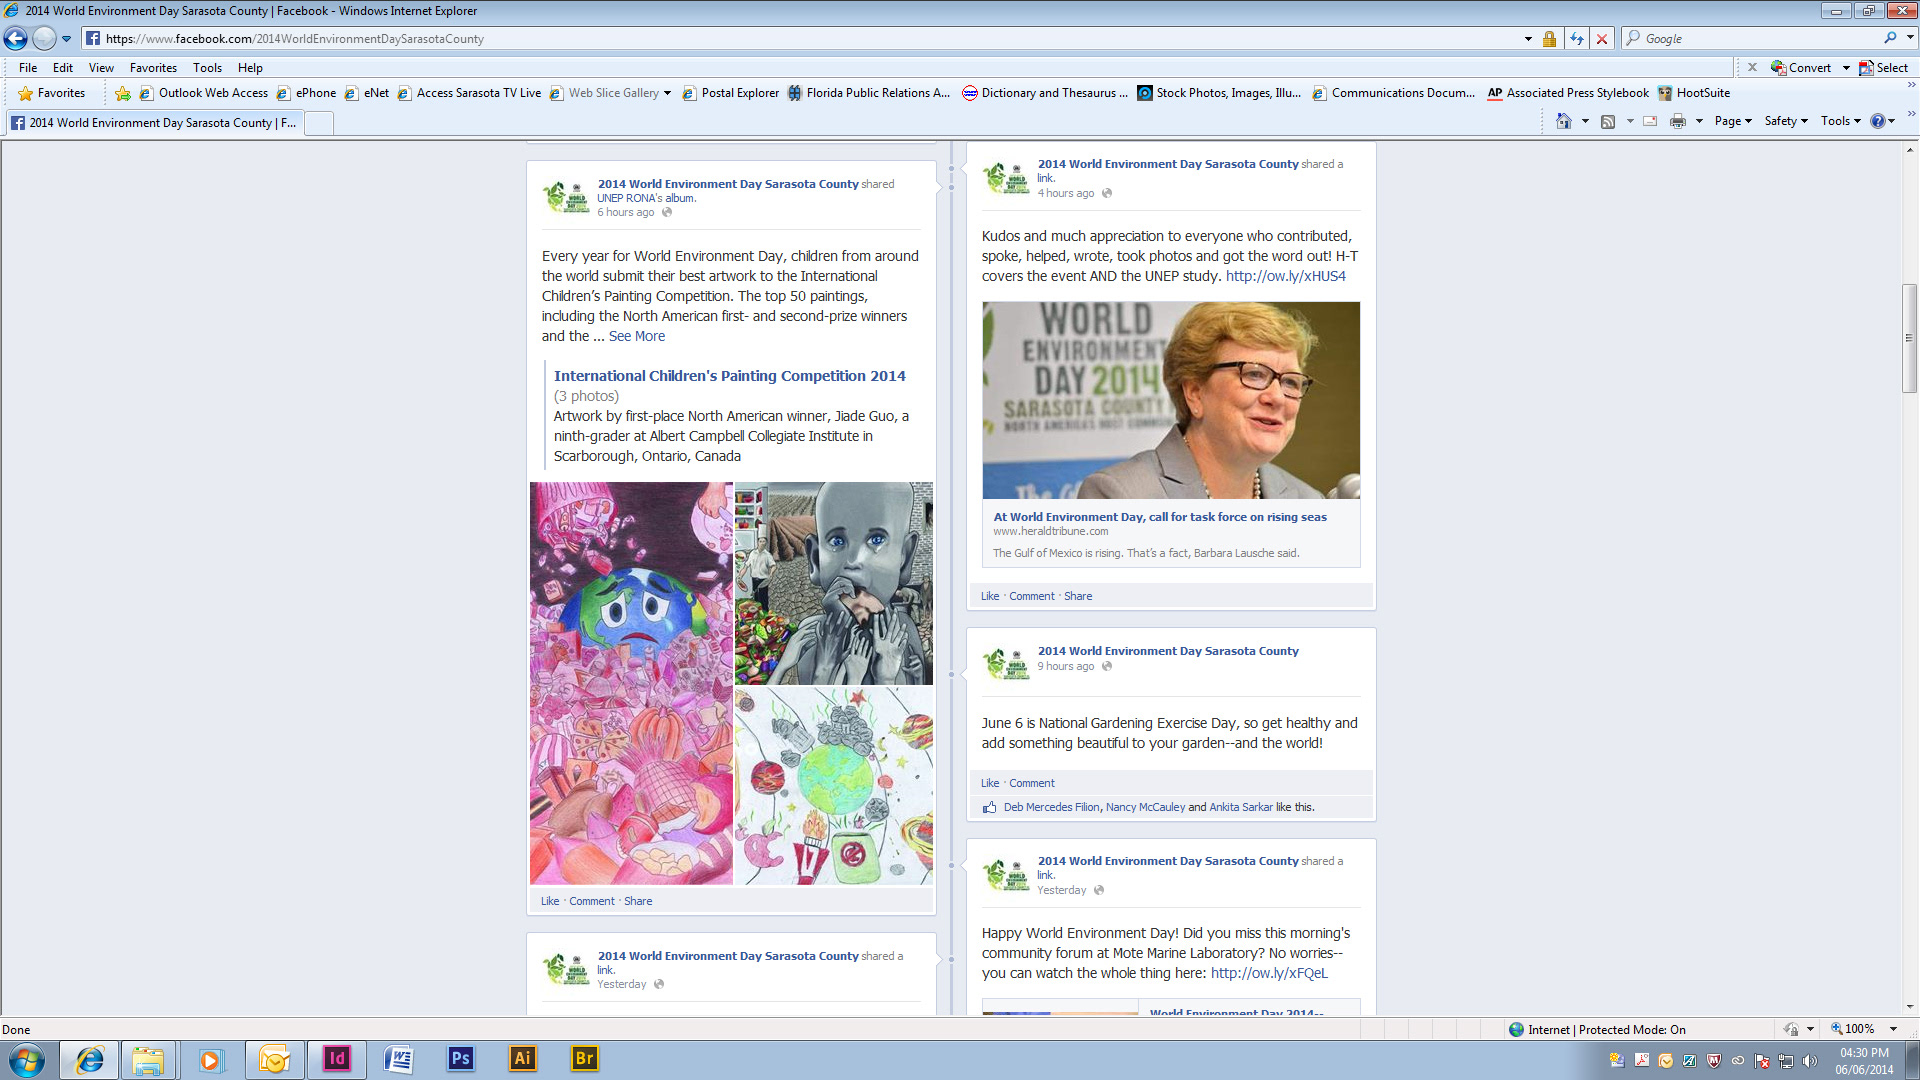This screenshot has height=1080, width=1920.
Task: Open the Convert dropdown arrow
Action: click(x=1846, y=68)
